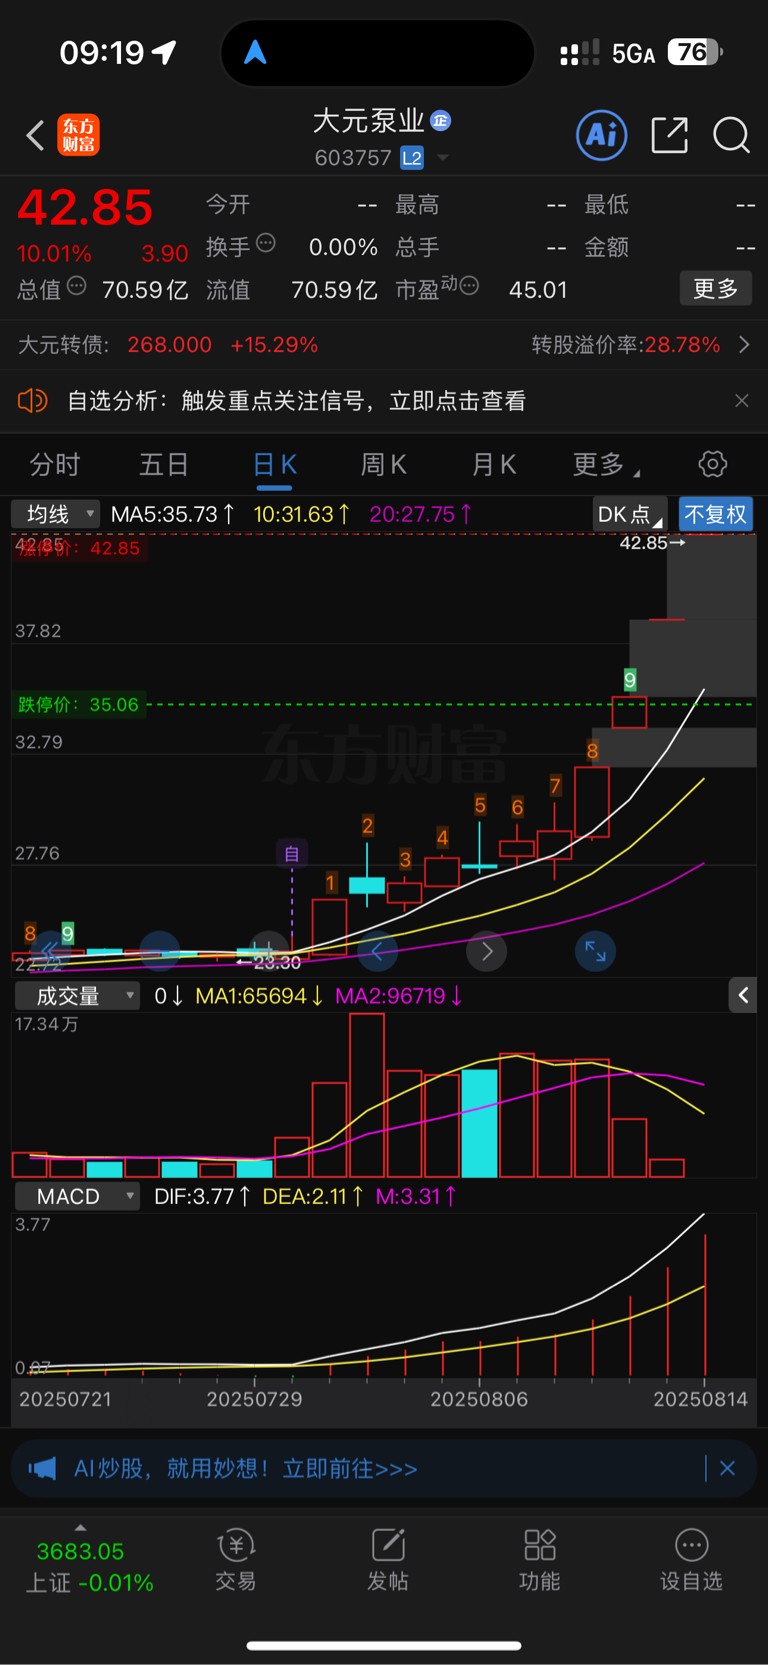Launch the Ai assistant icon
The width and height of the screenshot is (768, 1665).
(602, 135)
